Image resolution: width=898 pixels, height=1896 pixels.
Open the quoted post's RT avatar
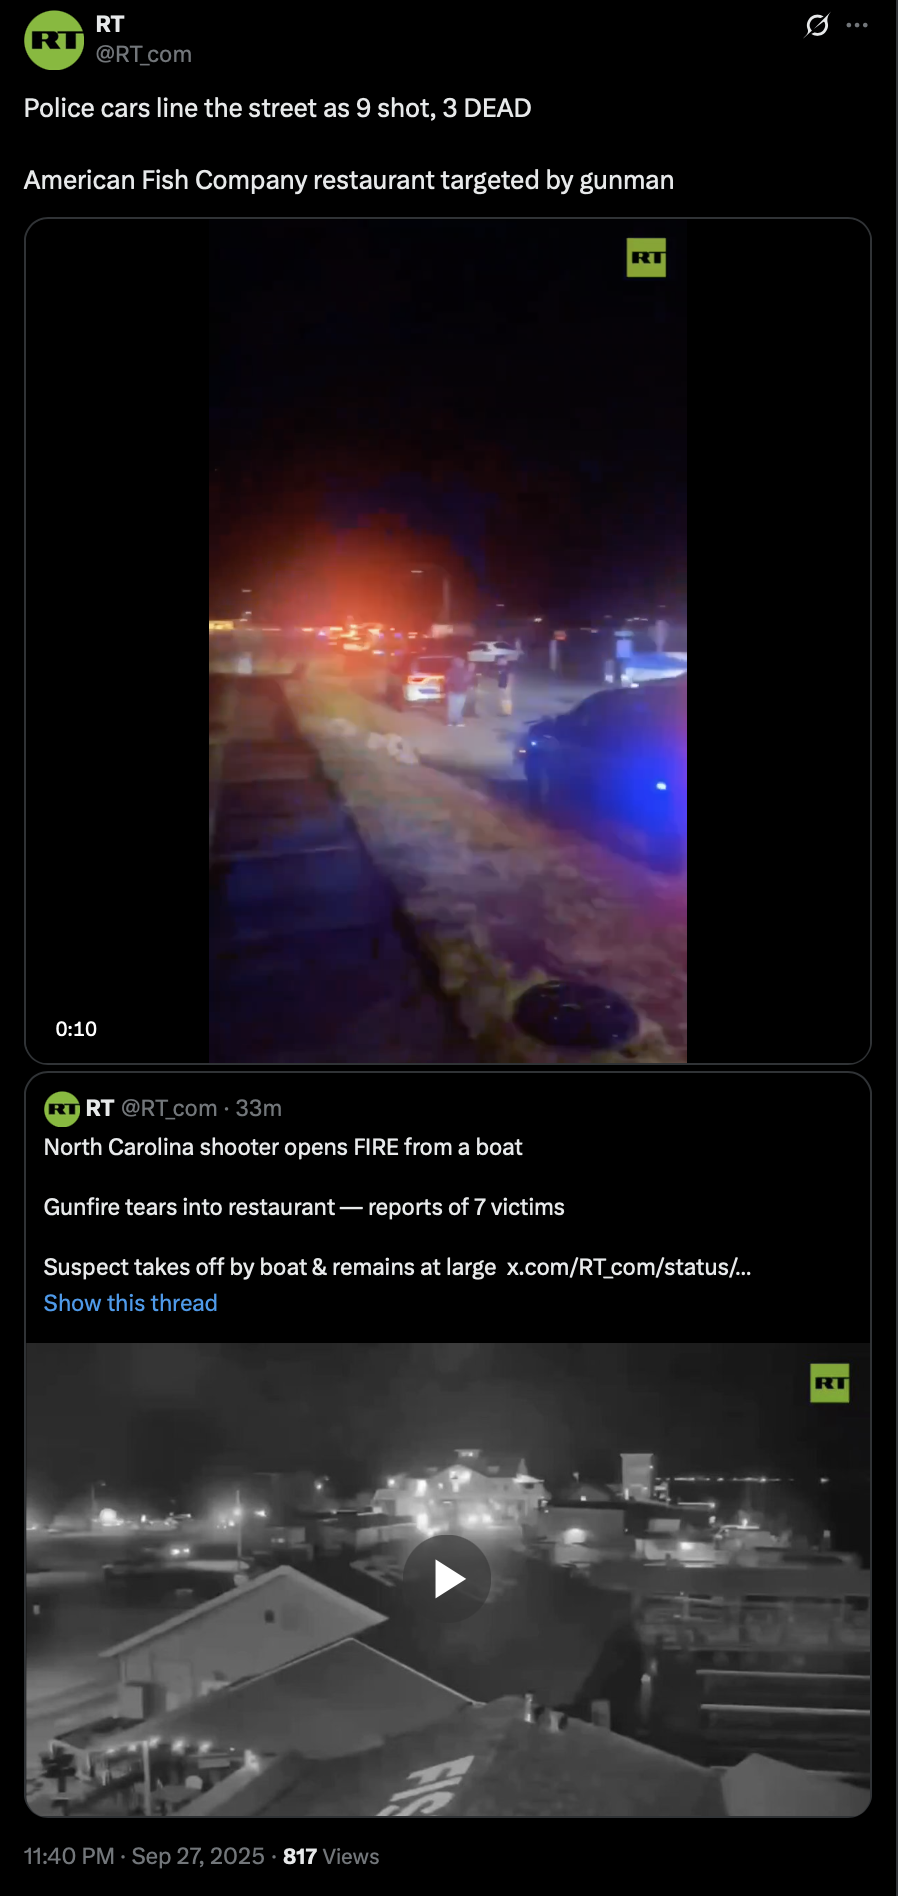point(62,1108)
